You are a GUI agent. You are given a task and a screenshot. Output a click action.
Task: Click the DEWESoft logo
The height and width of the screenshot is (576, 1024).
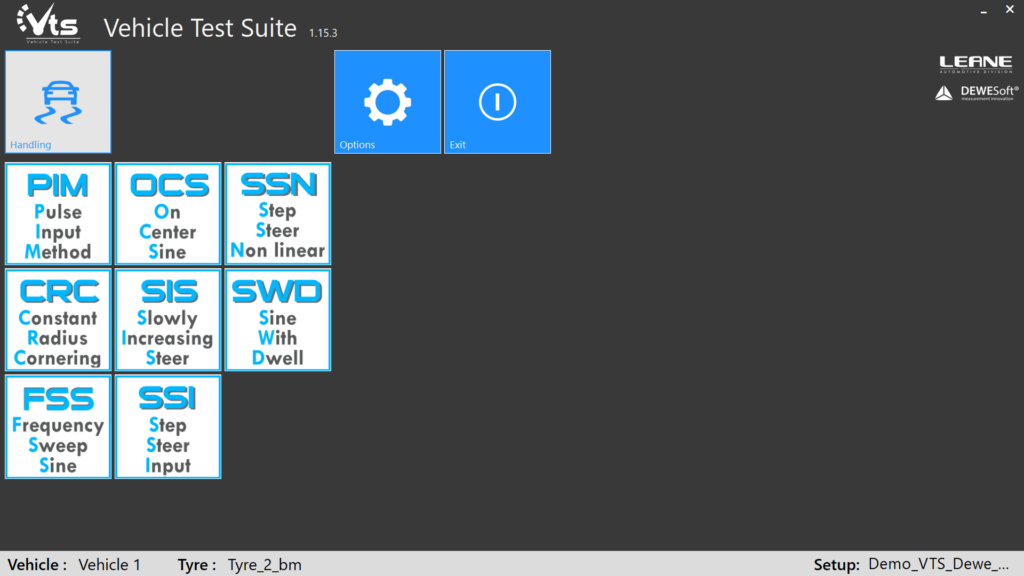pos(977,92)
